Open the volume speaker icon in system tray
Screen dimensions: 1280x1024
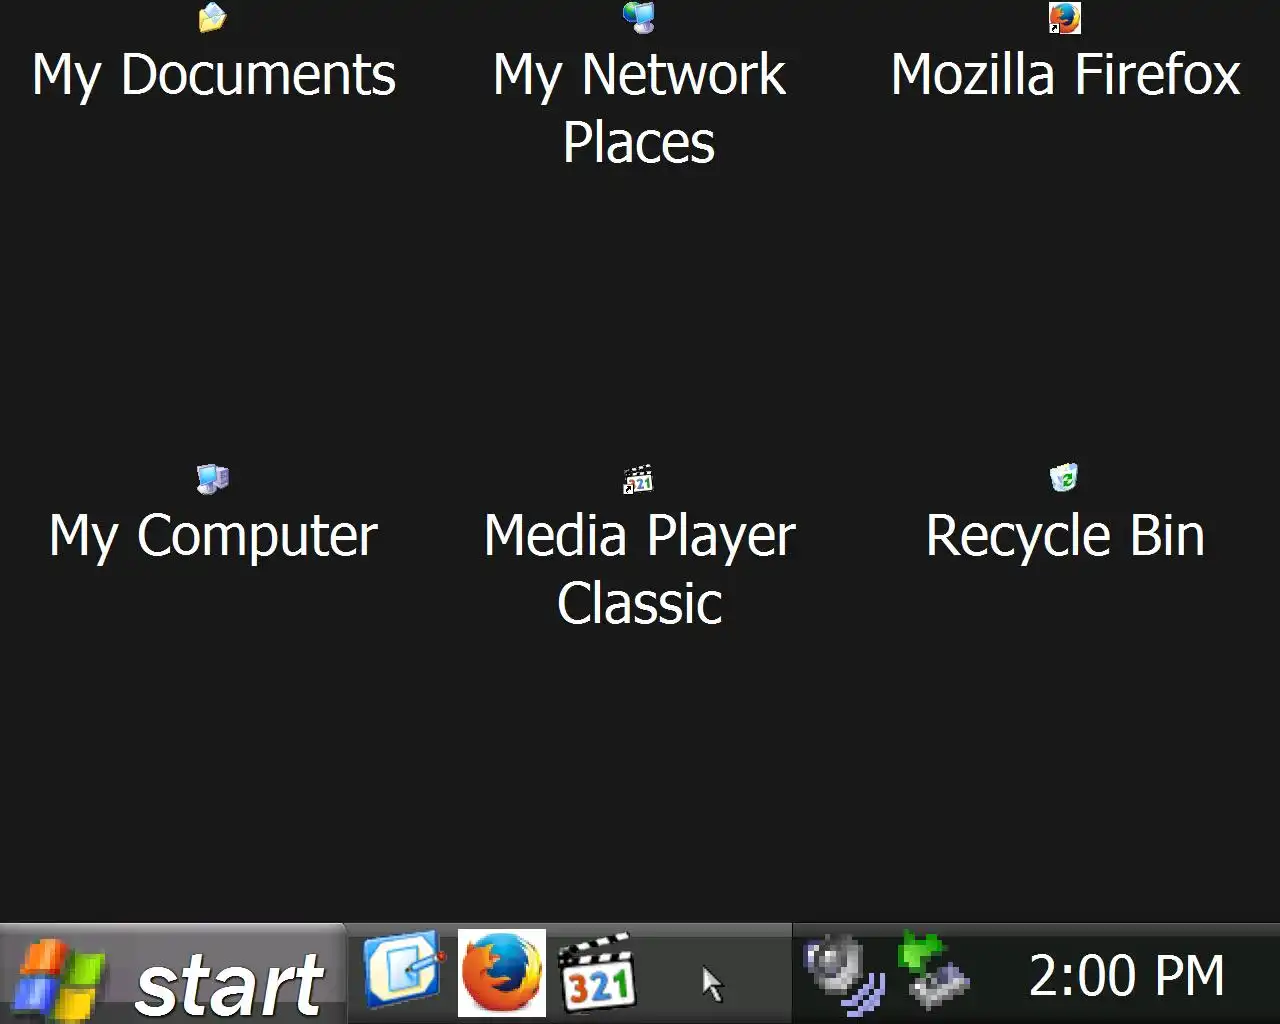click(845, 973)
